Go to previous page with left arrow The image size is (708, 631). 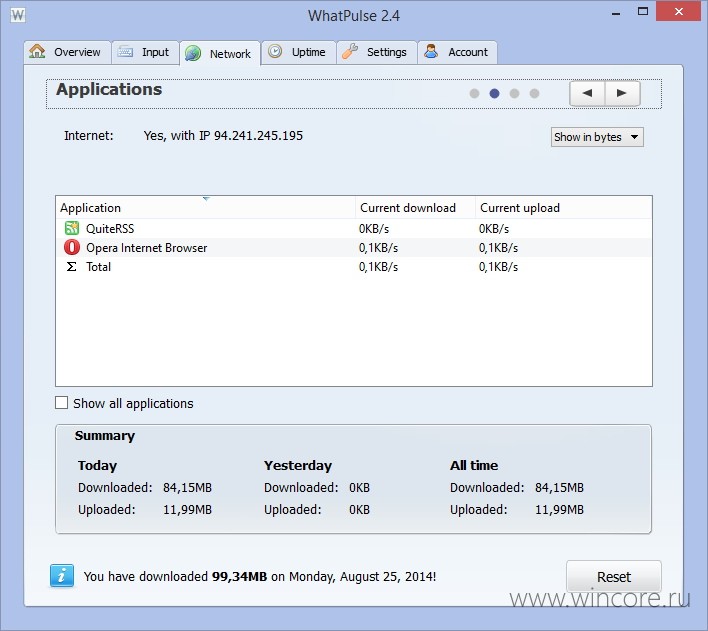587,93
